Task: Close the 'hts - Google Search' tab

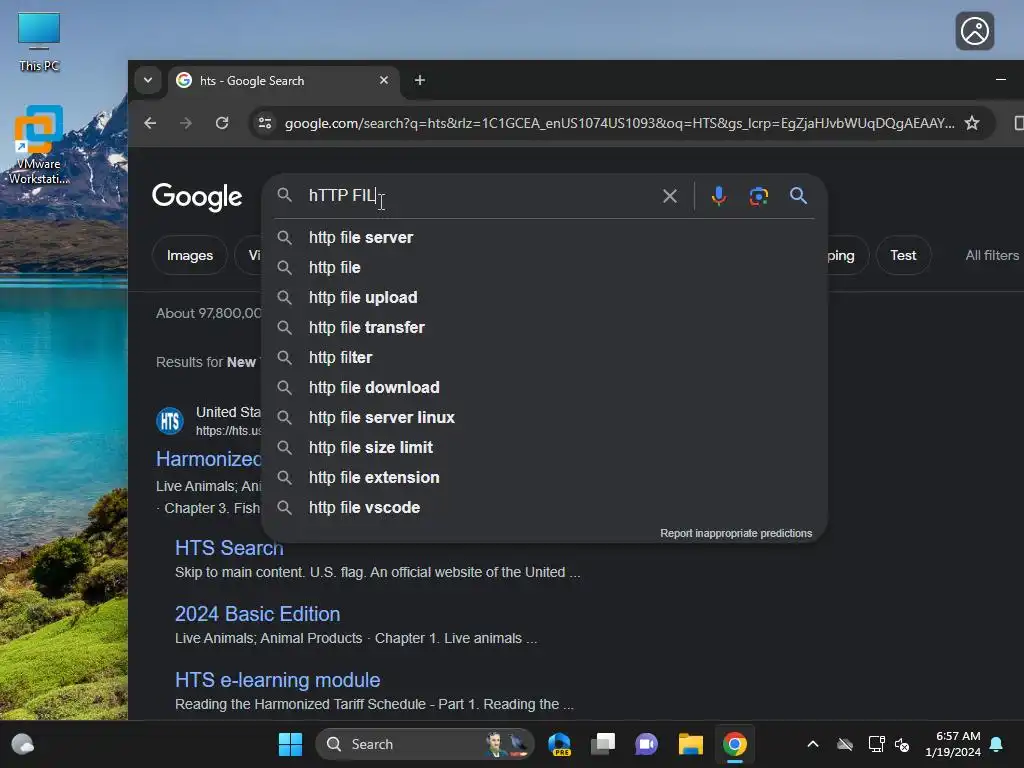Action: pyautogui.click(x=384, y=80)
